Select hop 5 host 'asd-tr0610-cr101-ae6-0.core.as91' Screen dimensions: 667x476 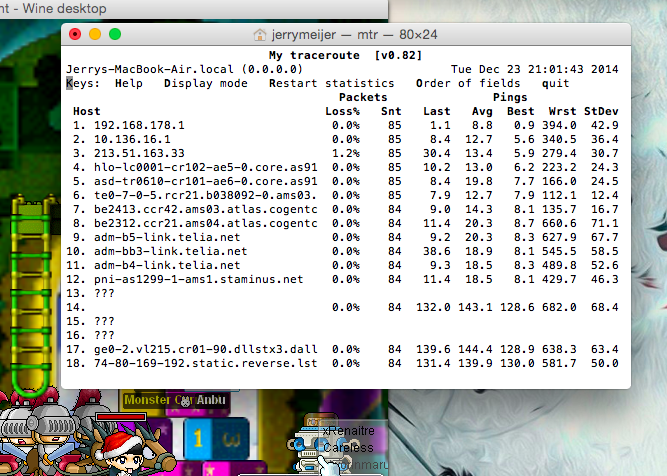point(205,182)
